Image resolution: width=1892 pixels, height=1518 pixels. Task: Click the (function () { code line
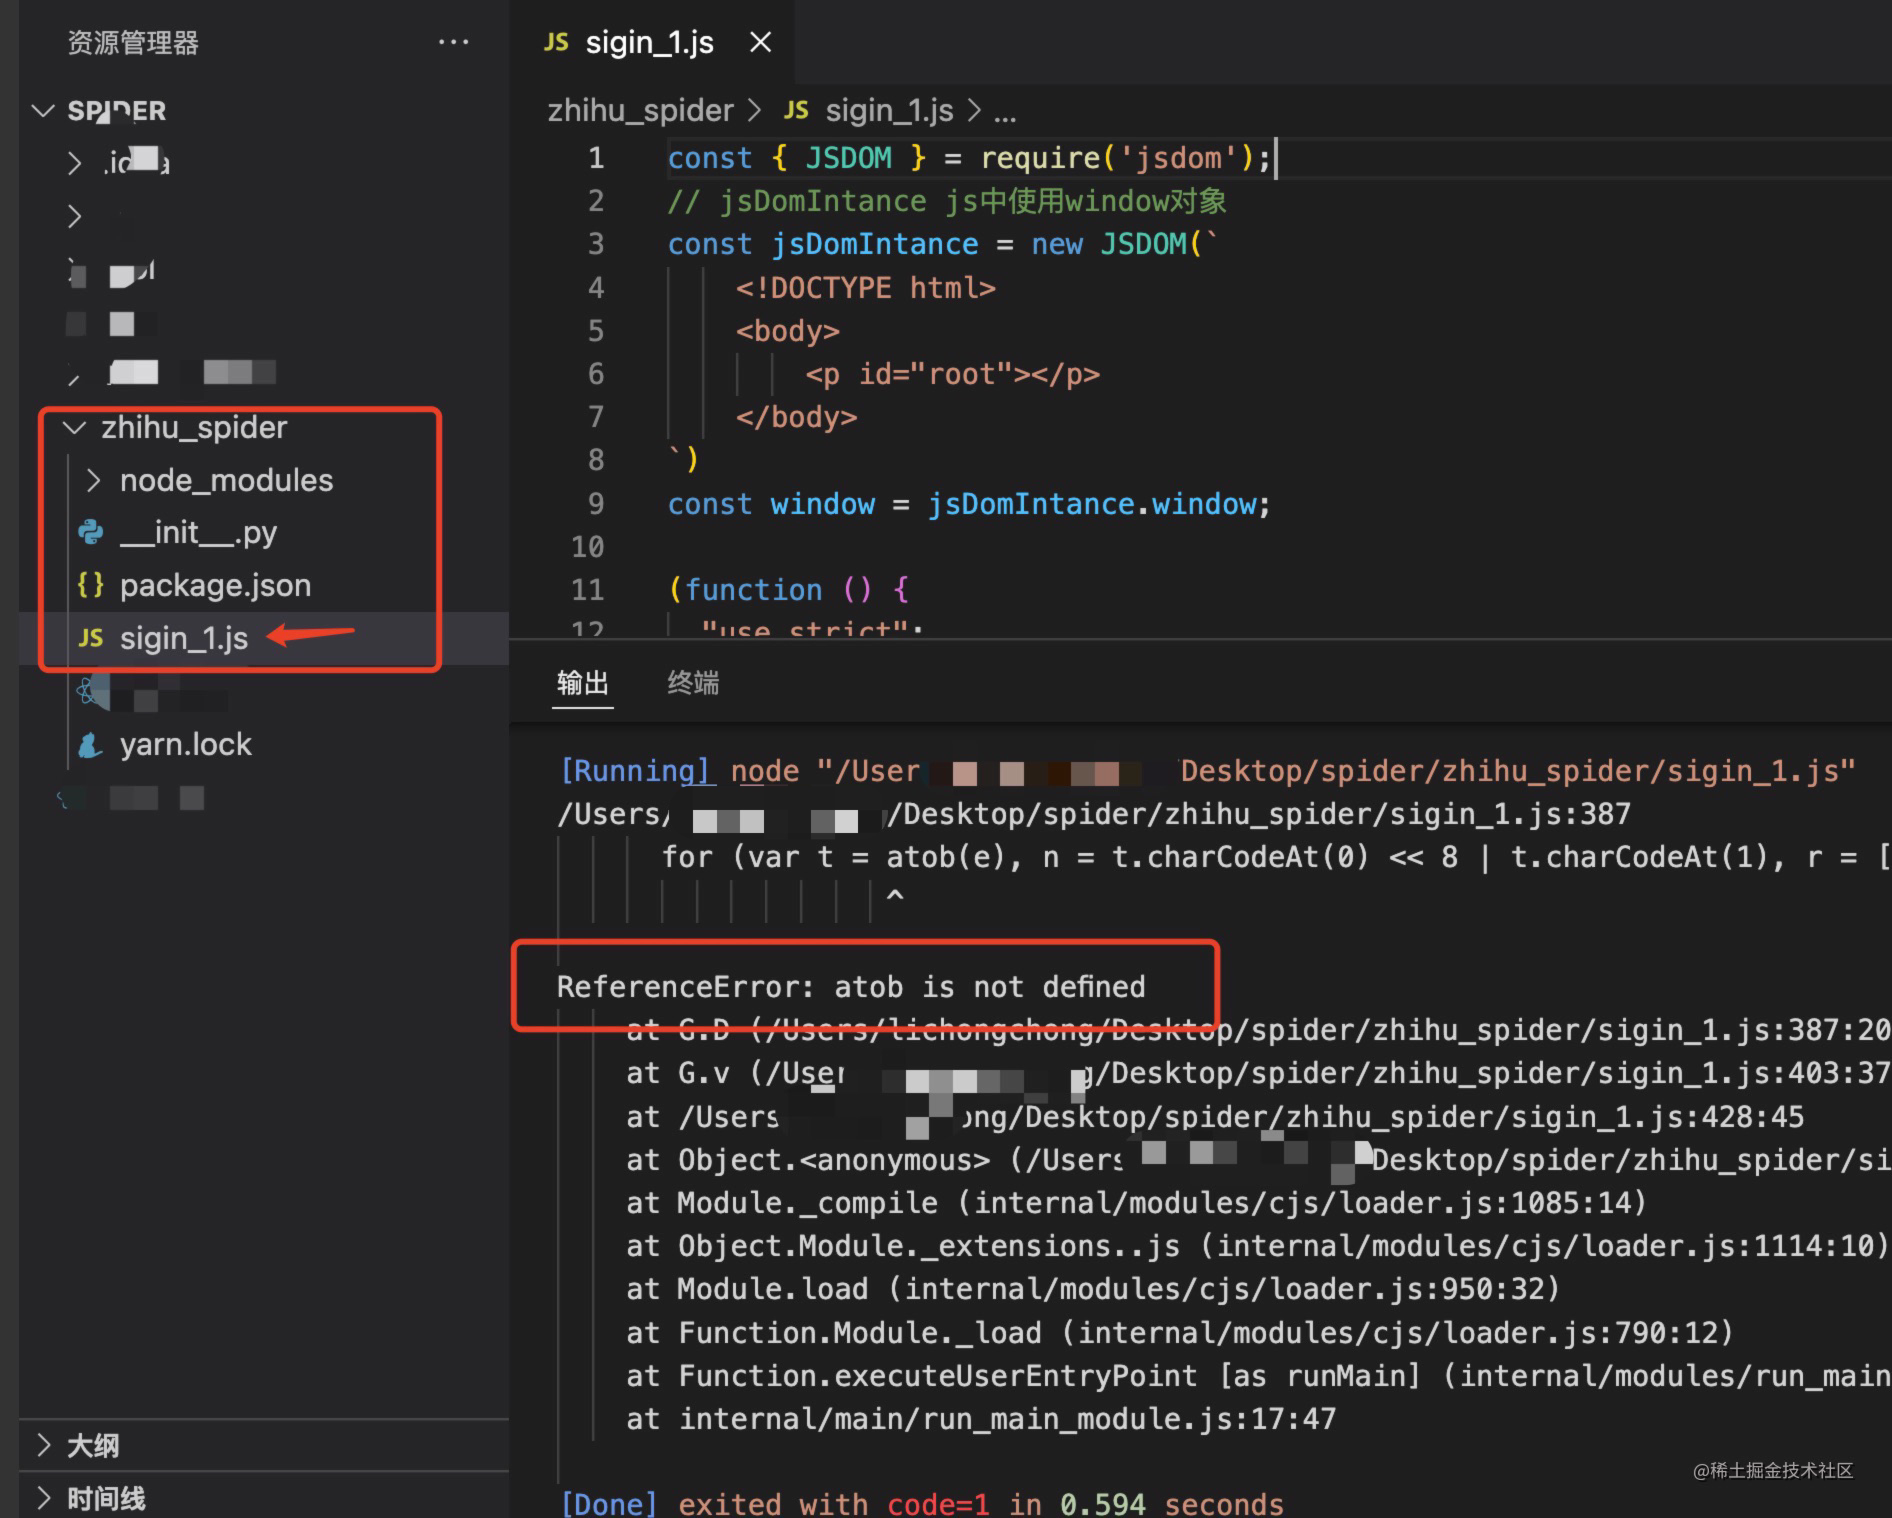788,590
